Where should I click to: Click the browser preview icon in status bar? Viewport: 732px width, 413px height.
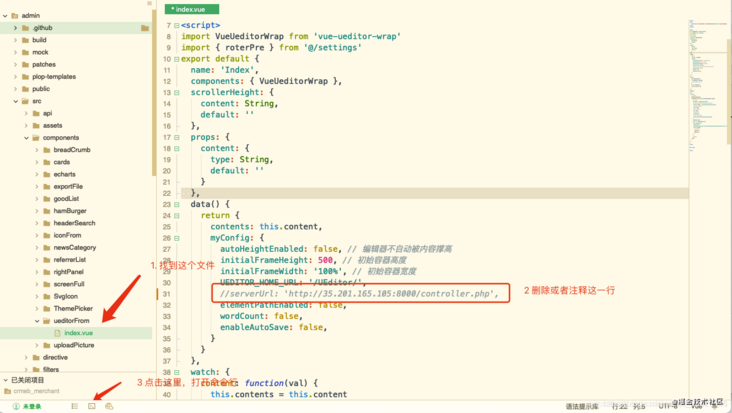(109, 406)
